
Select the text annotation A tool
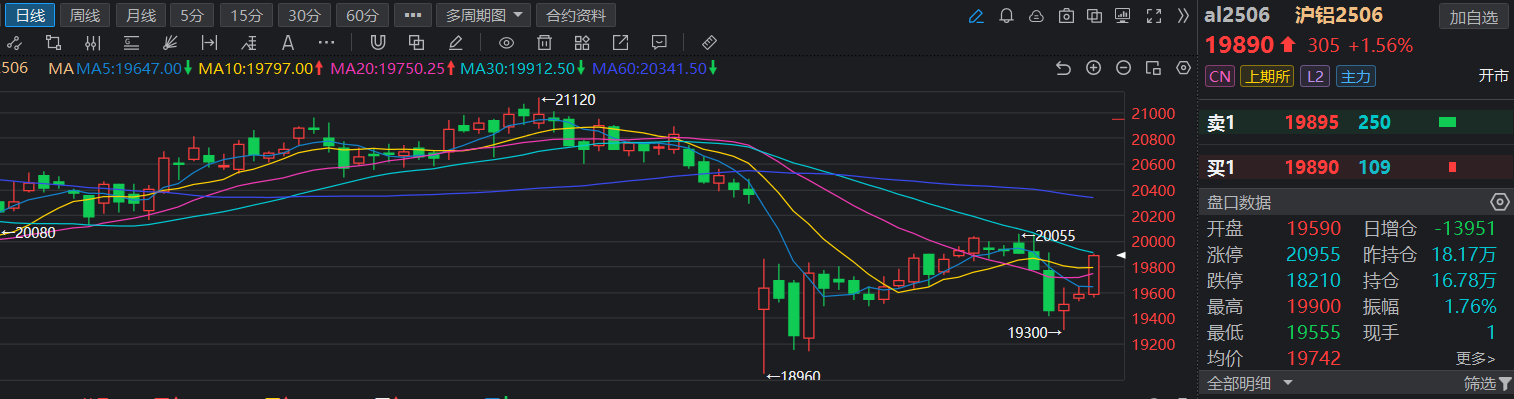pyautogui.click(x=288, y=42)
